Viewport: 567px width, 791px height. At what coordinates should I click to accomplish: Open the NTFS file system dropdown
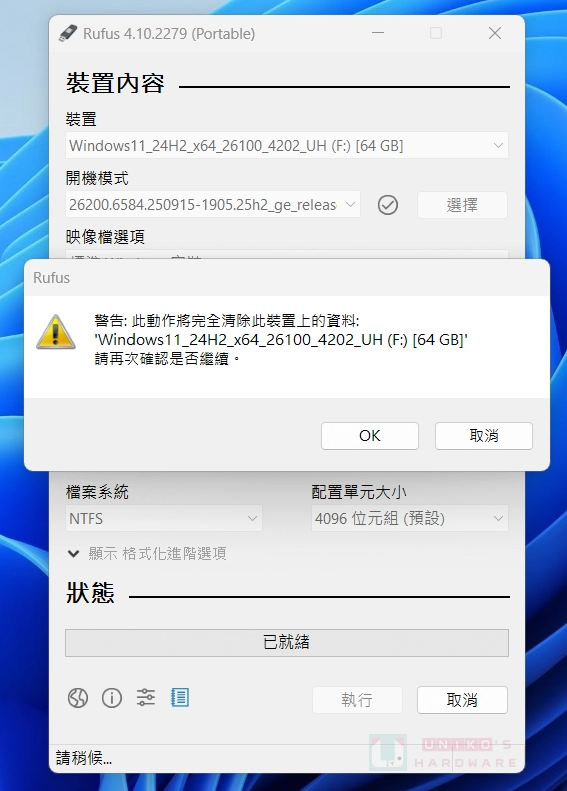164,519
